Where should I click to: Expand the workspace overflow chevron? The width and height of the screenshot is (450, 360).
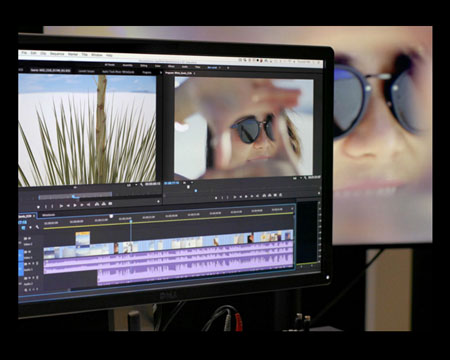click(x=228, y=68)
